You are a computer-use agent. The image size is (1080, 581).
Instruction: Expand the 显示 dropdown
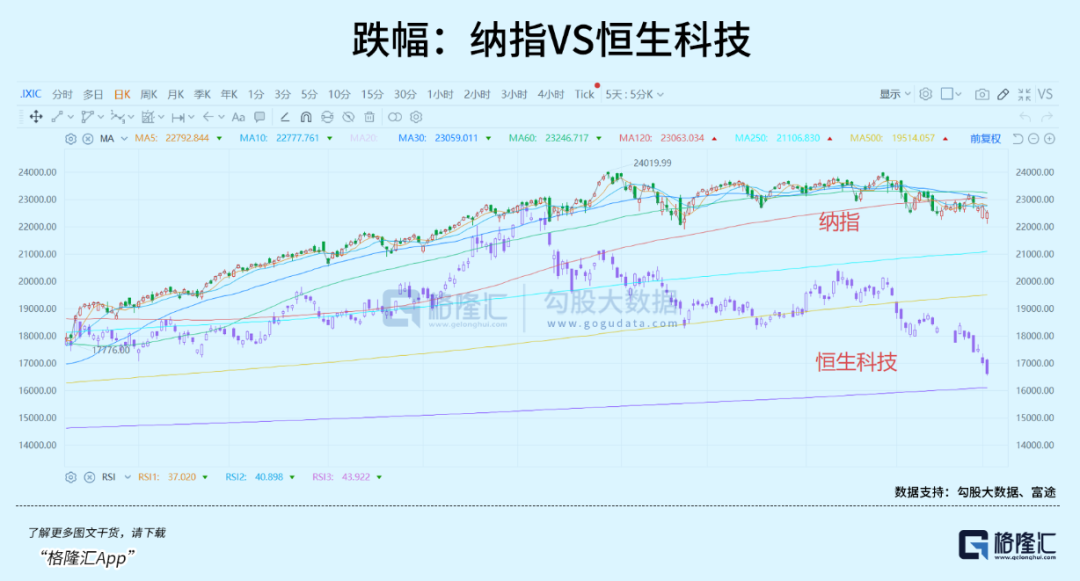895,94
